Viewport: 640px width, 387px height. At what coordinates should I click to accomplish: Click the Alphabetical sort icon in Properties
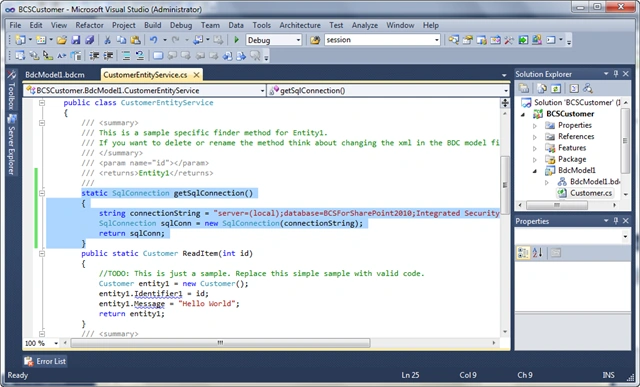(538, 253)
